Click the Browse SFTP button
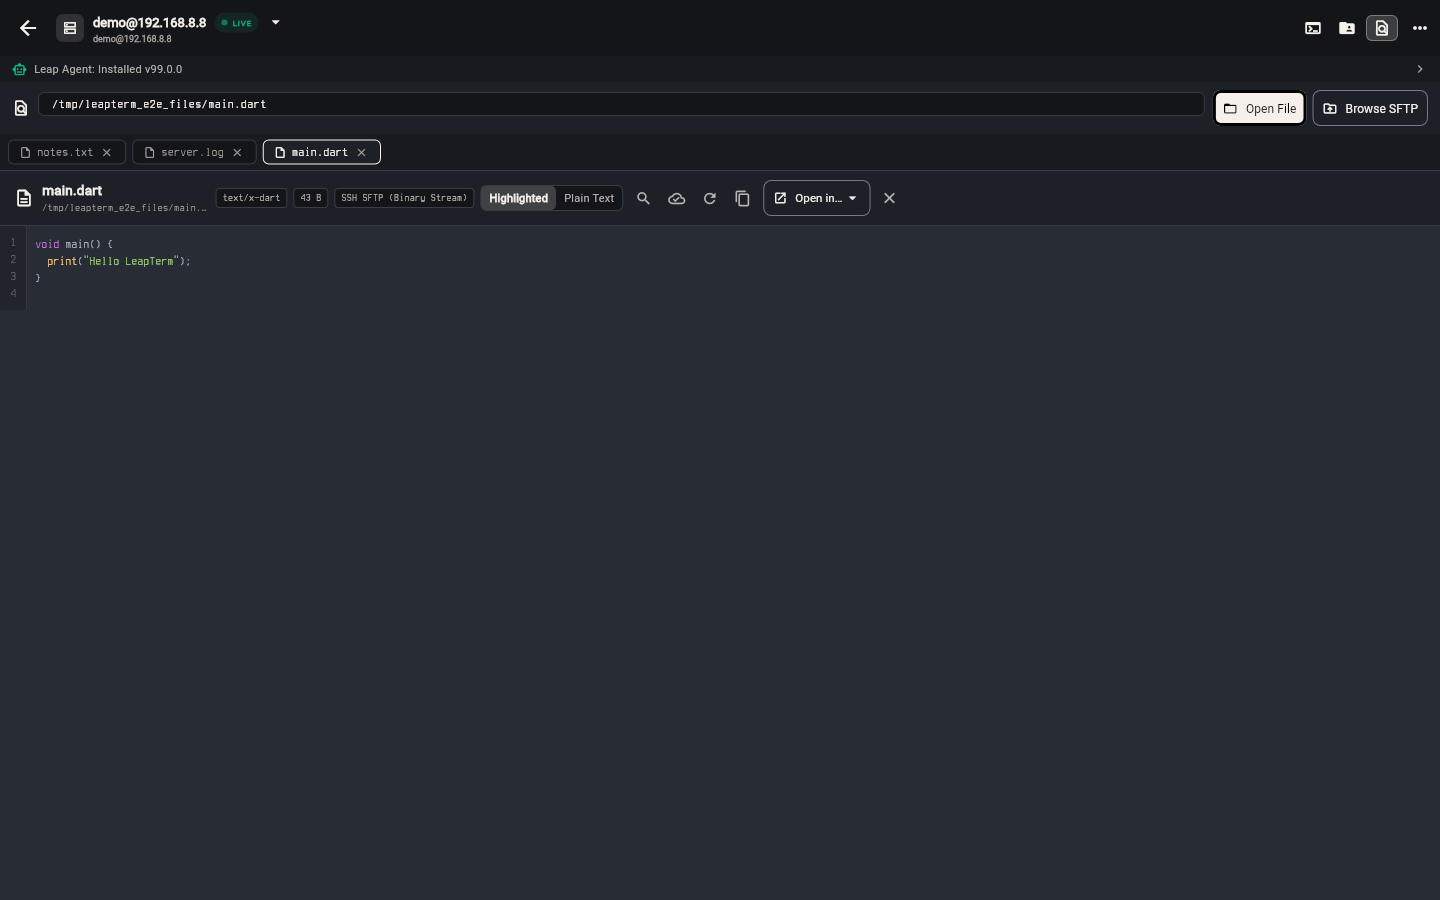This screenshot has width=1440, height=900. tap(1370, 108)
